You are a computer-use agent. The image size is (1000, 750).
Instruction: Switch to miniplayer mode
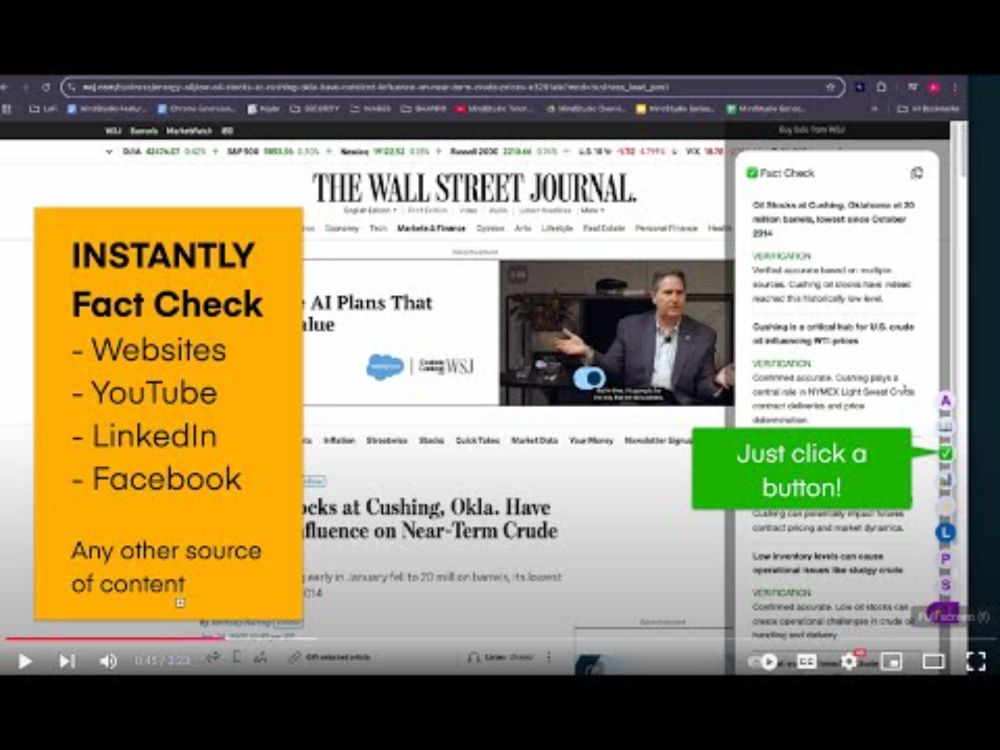(x=892, y=662)
